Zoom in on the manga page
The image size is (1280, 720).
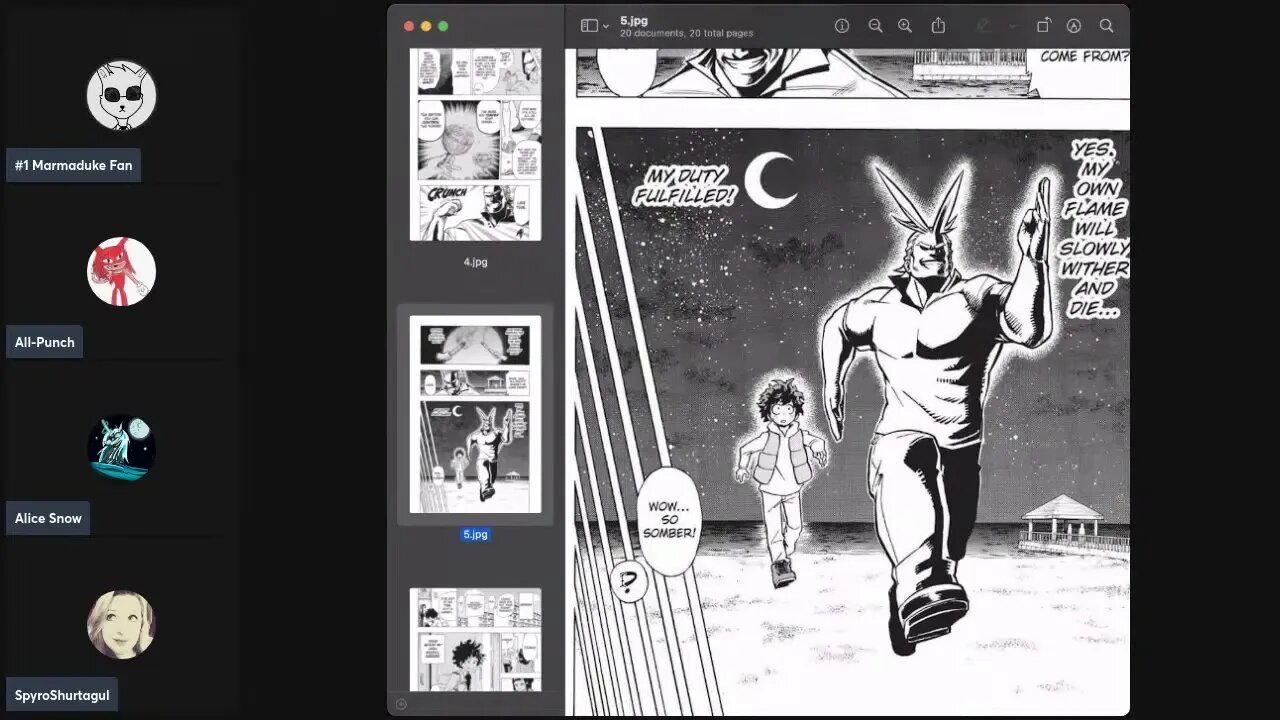click(905, 26)
